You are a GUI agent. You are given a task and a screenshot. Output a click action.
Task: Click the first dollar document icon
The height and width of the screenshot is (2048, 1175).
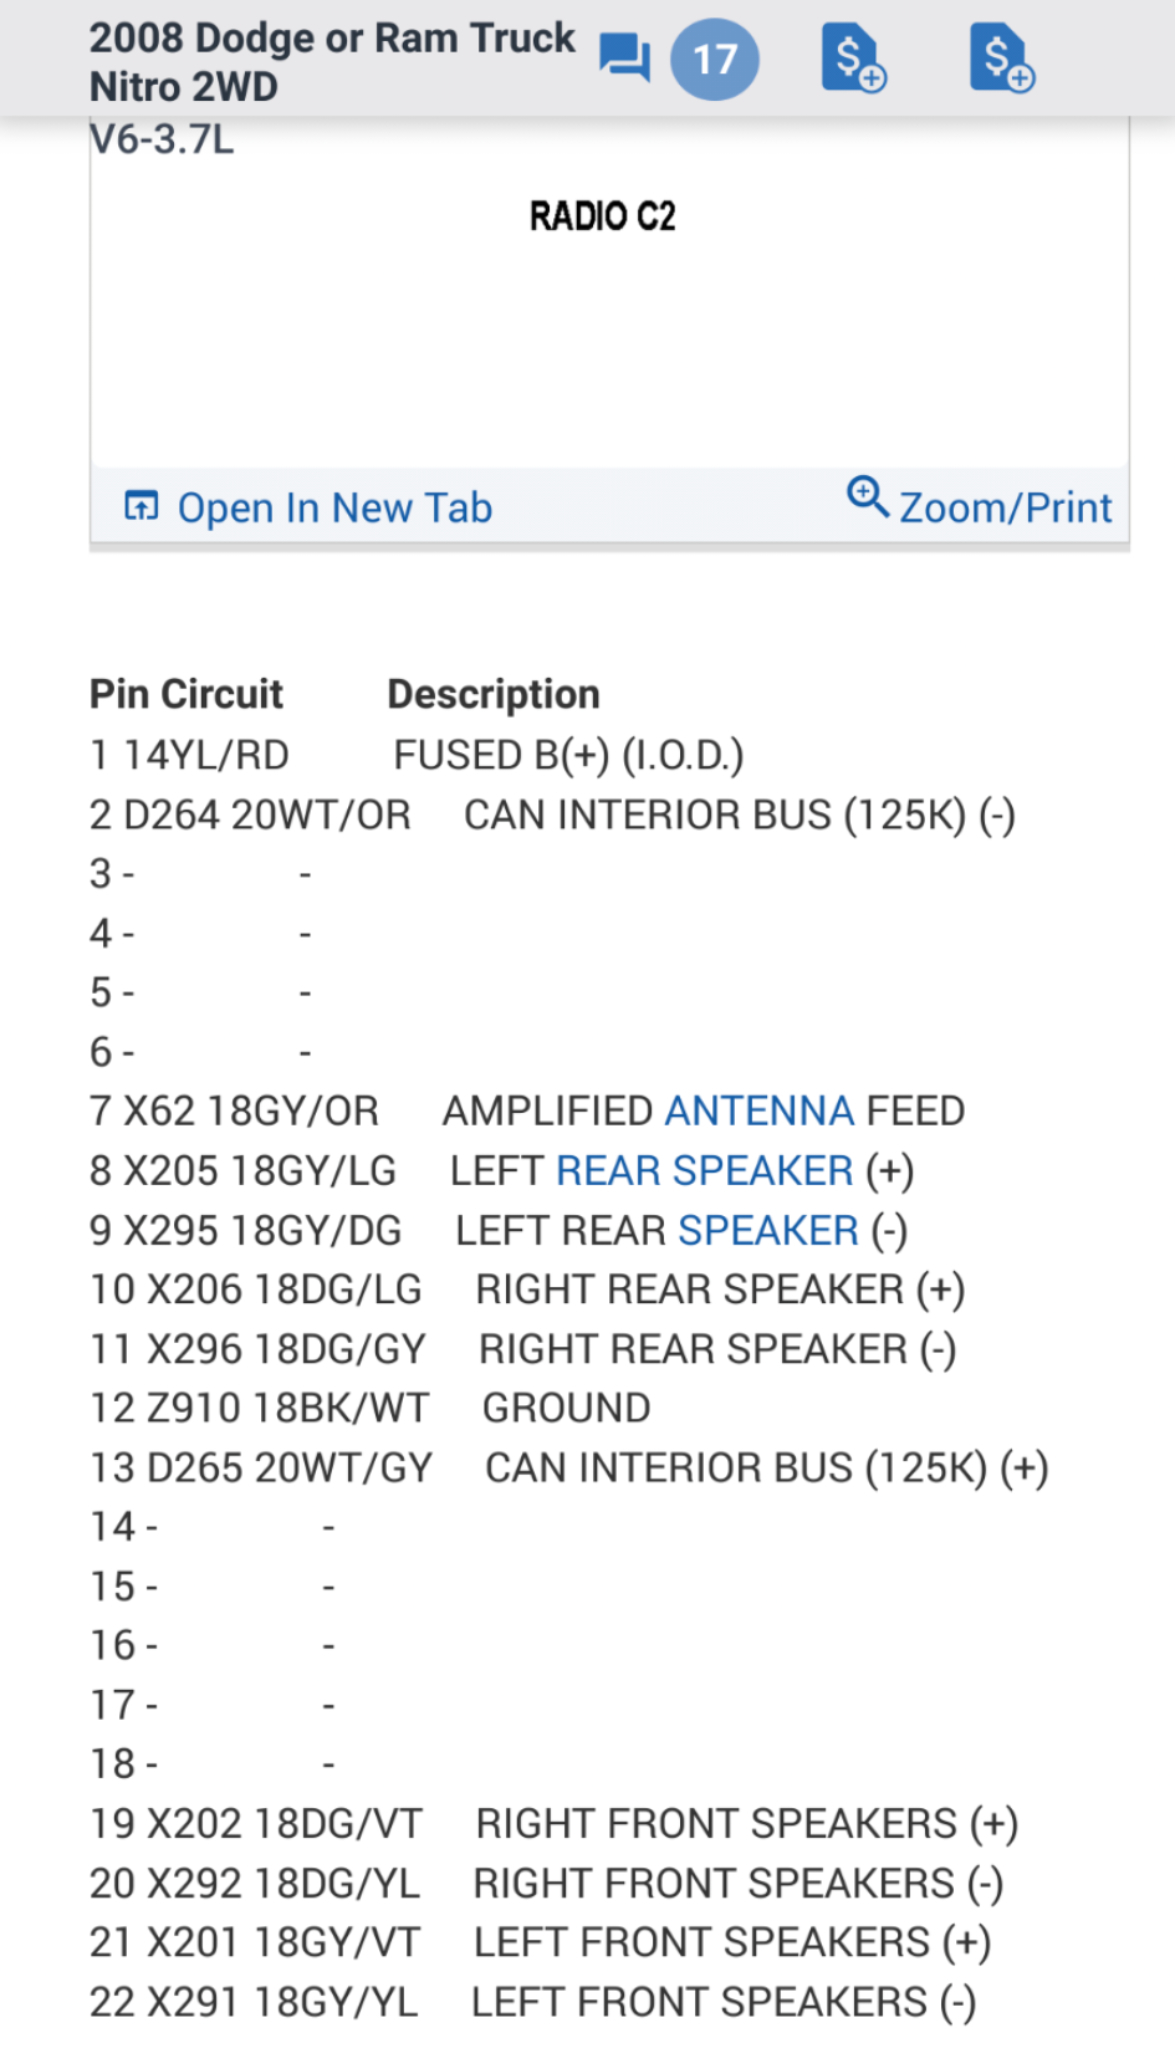[x=853, y=59]
